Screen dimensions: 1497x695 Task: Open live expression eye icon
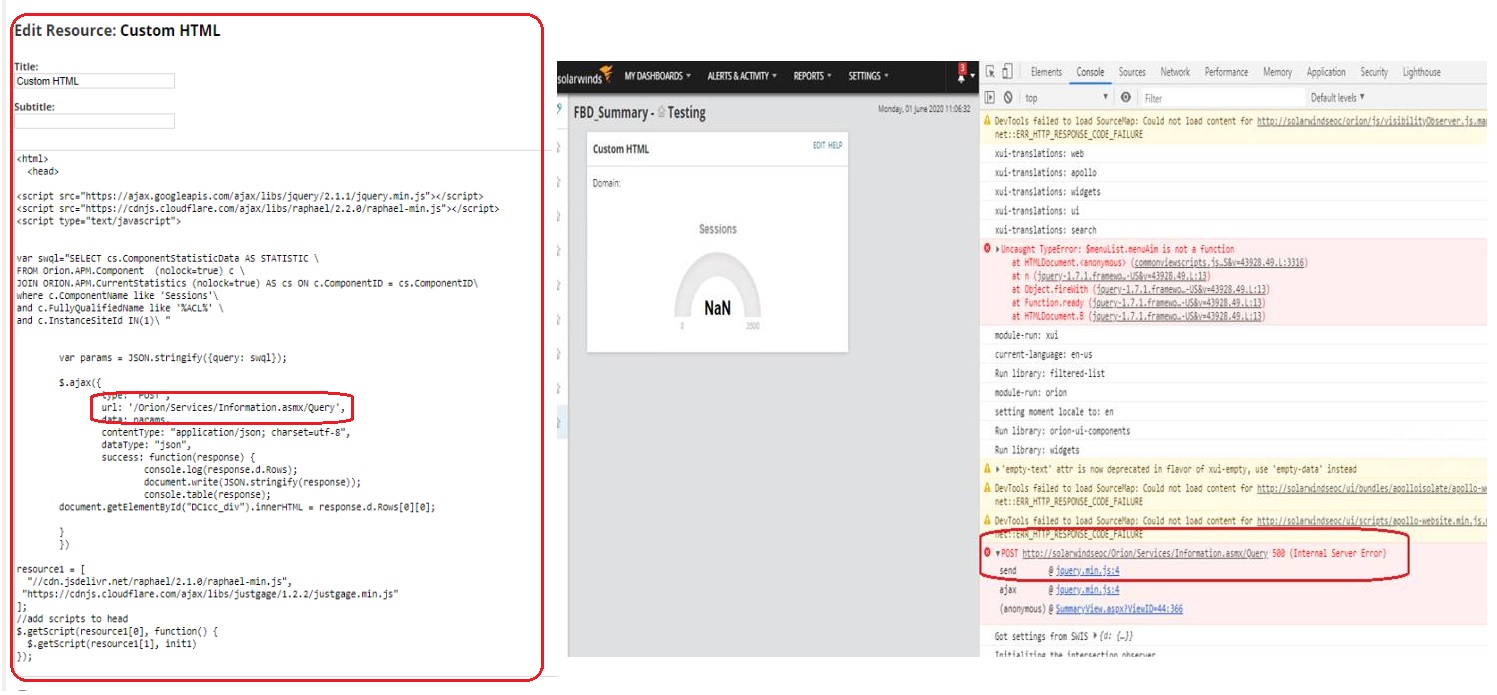tap(1126, 98)
